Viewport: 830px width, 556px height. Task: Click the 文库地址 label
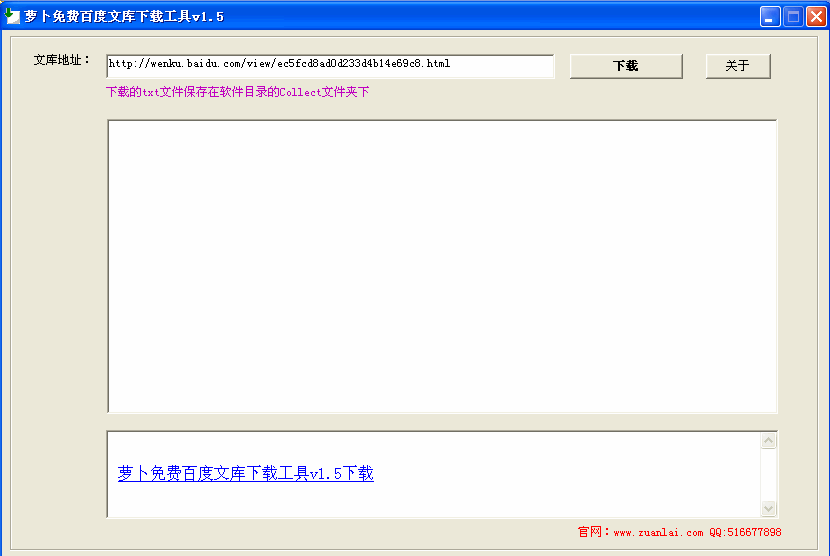(61, 60)
